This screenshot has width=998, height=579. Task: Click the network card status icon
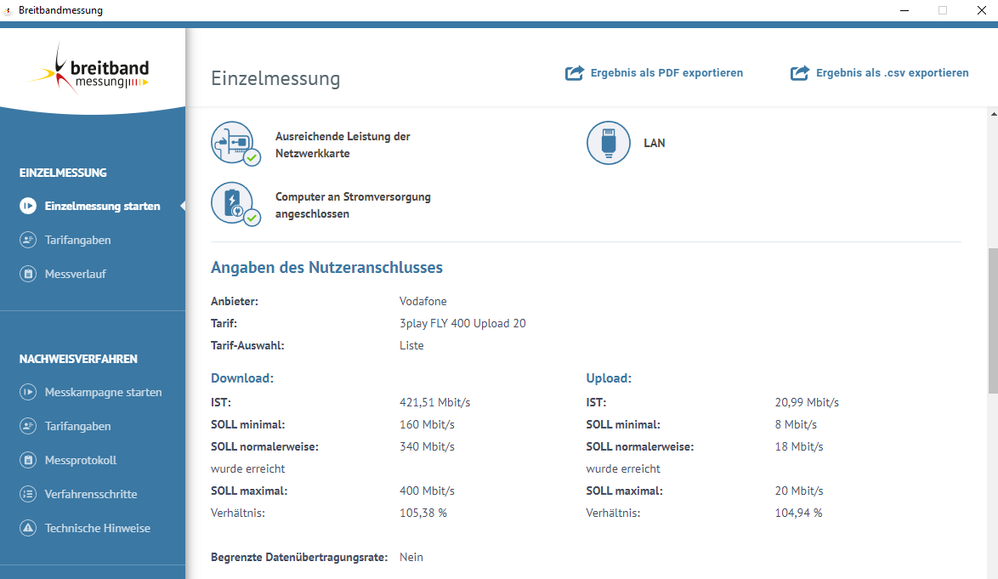(x=235, y=143)
